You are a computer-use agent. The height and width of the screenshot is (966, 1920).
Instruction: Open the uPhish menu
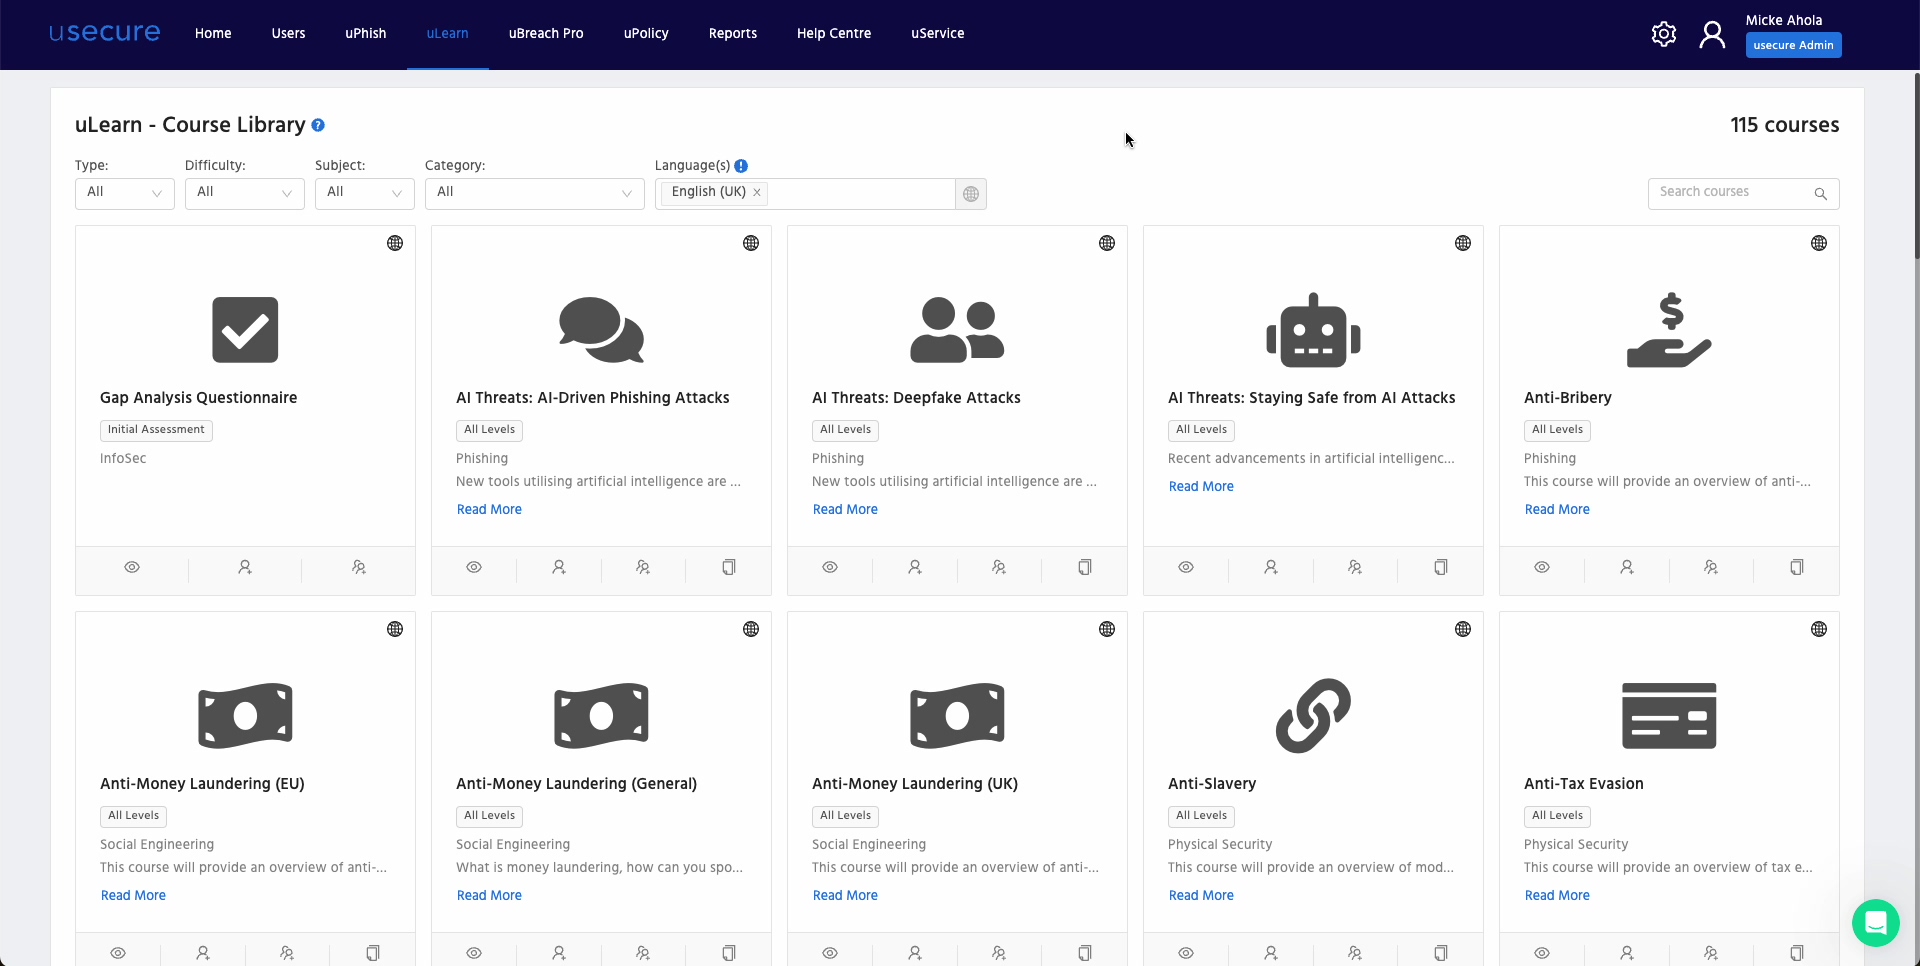pyautogui.click(x=366, y=34)
